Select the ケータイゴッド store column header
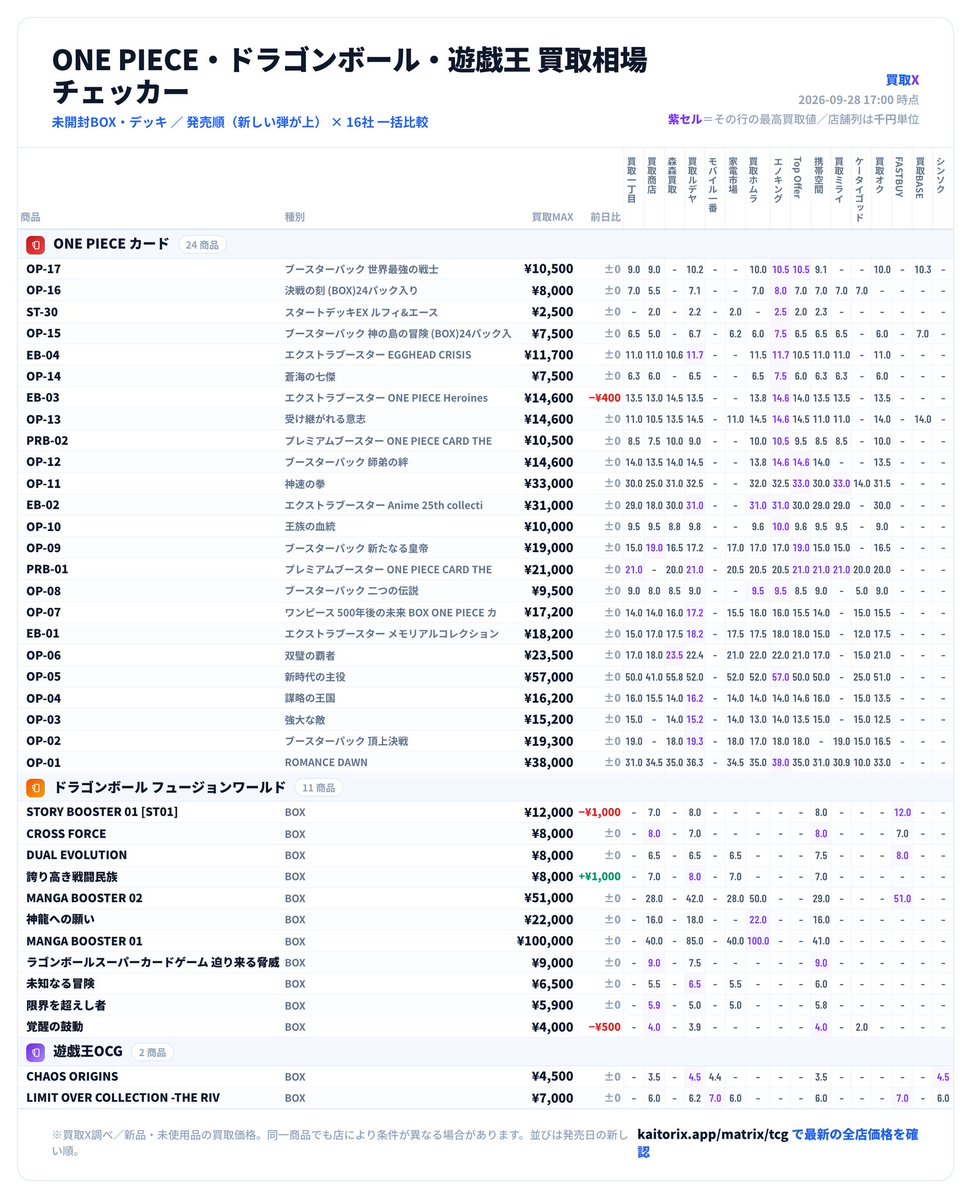 (x=859, y=190)
